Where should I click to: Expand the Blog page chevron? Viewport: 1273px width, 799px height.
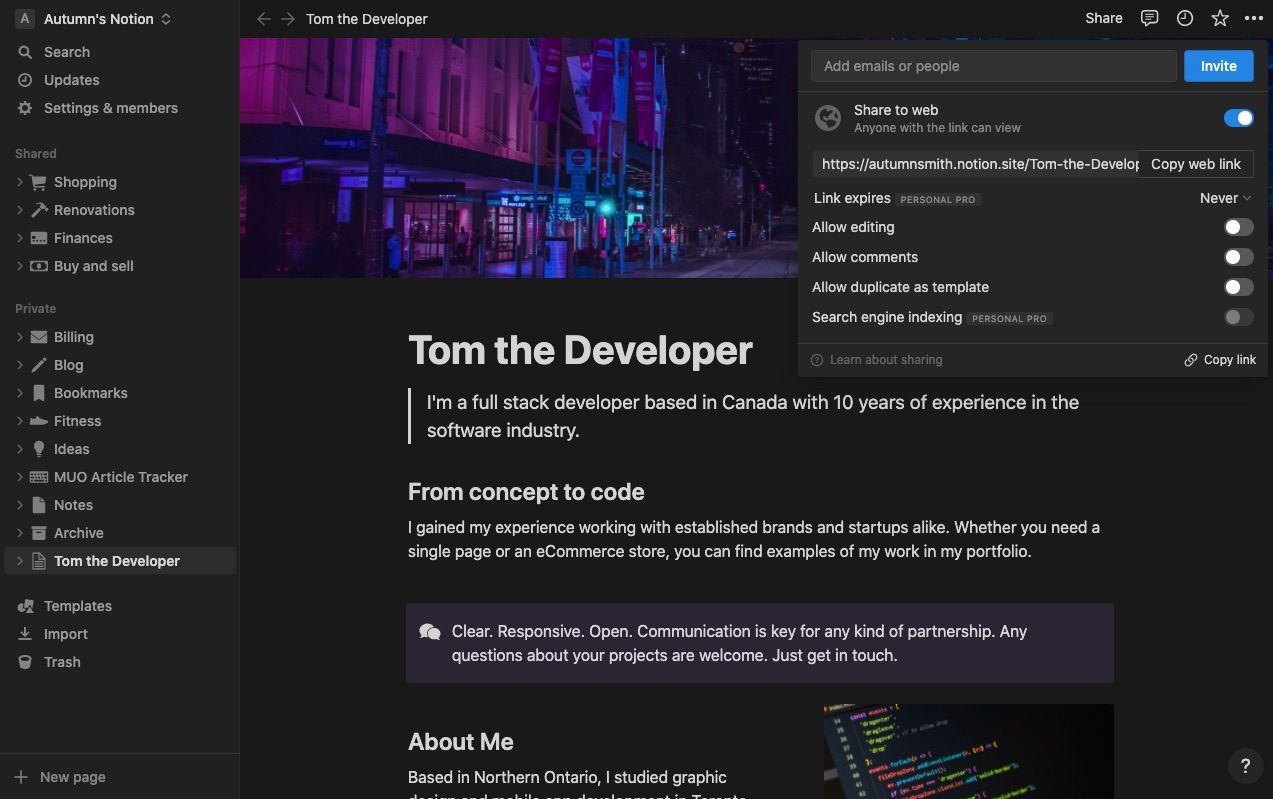(20, 365)
